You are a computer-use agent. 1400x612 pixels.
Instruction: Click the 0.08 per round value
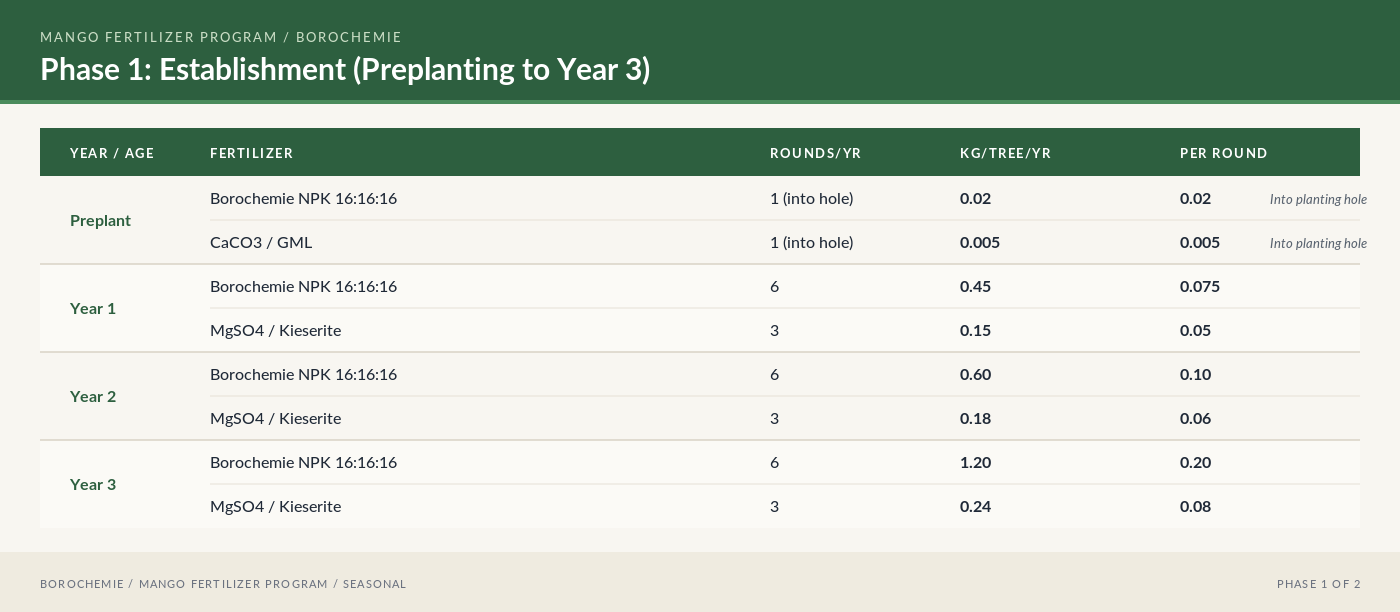pyautogui.click(x=1195, y=506)
